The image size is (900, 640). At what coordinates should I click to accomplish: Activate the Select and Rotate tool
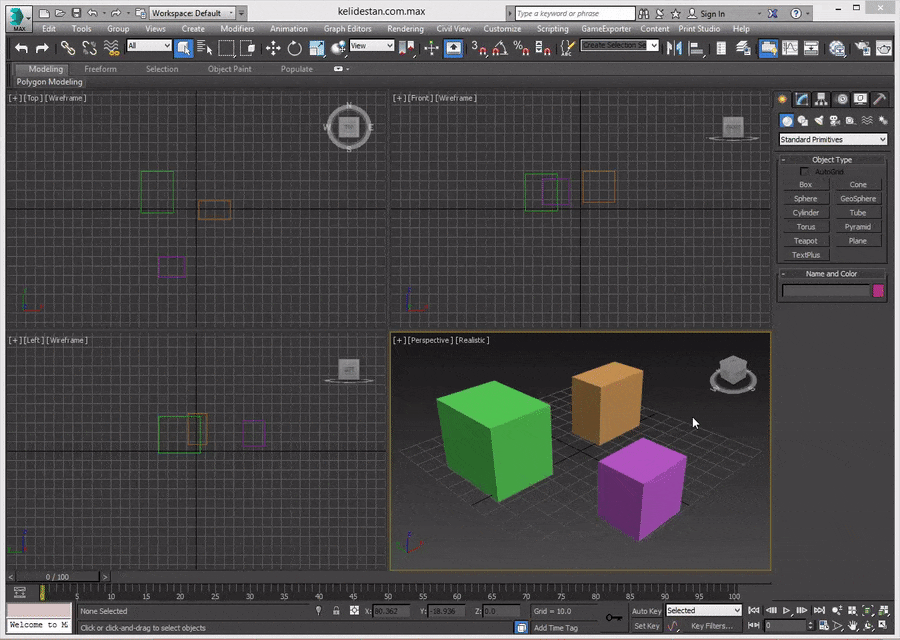pos(294,48)
